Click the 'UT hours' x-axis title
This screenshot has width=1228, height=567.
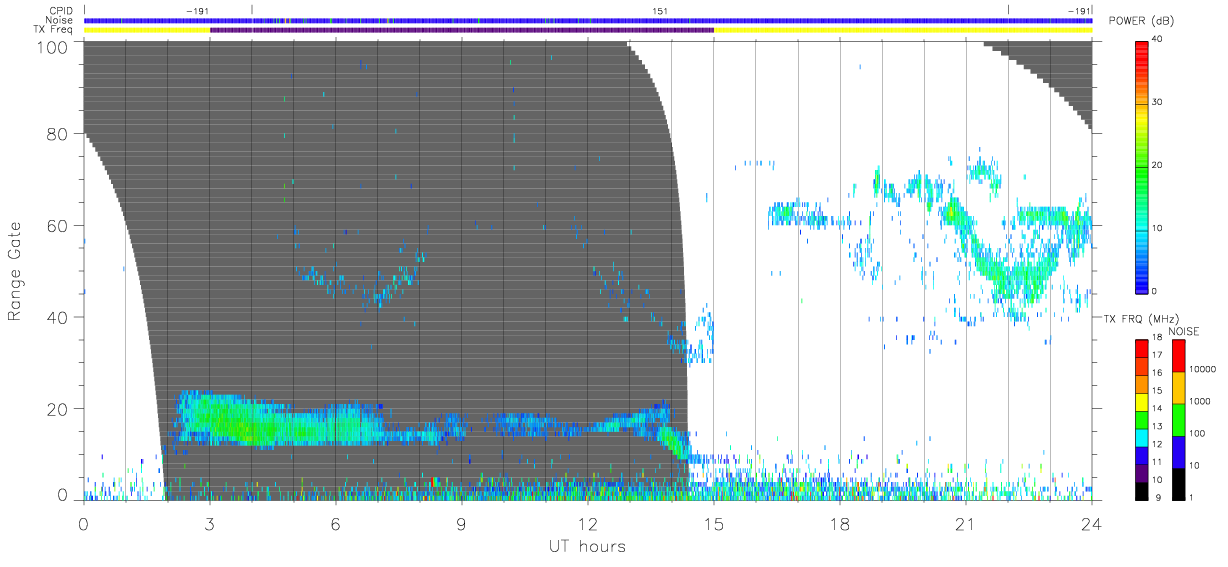(x=586, y=546)
